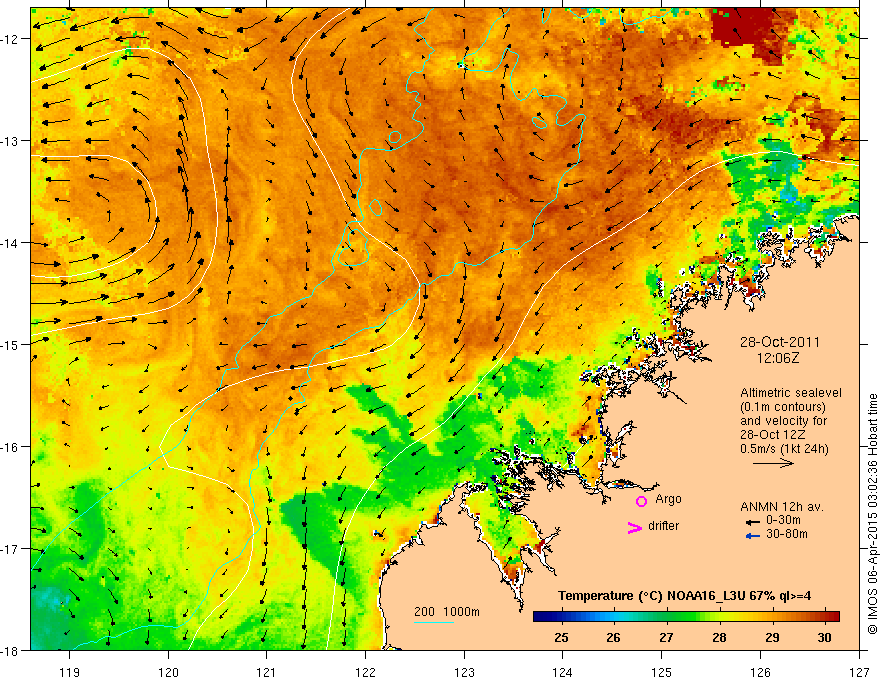Click the 0.5m/s velocity scale arrow

773,463
